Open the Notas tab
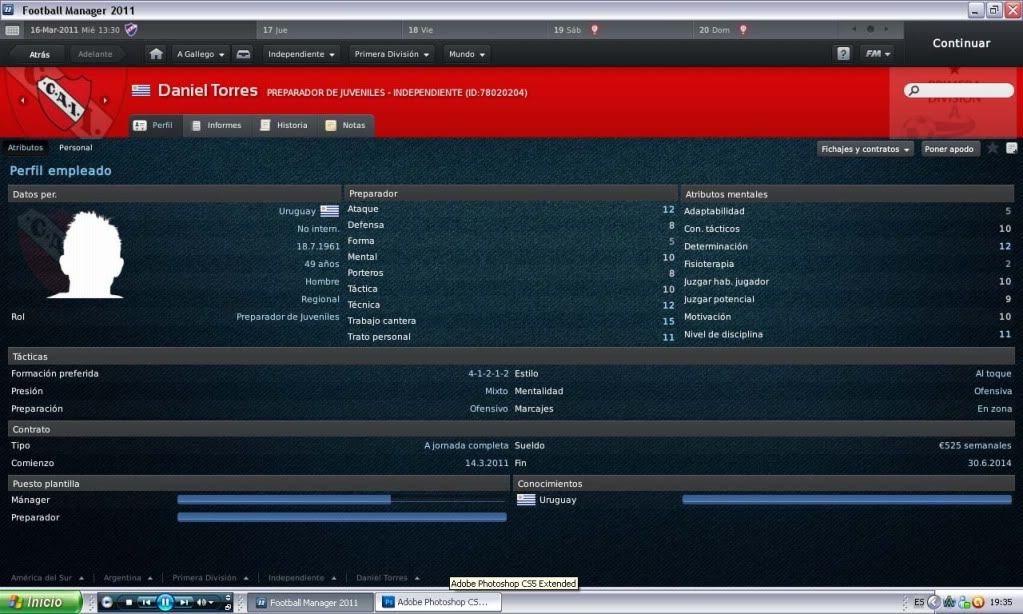Screen dimensions: 1023x614 346,125
